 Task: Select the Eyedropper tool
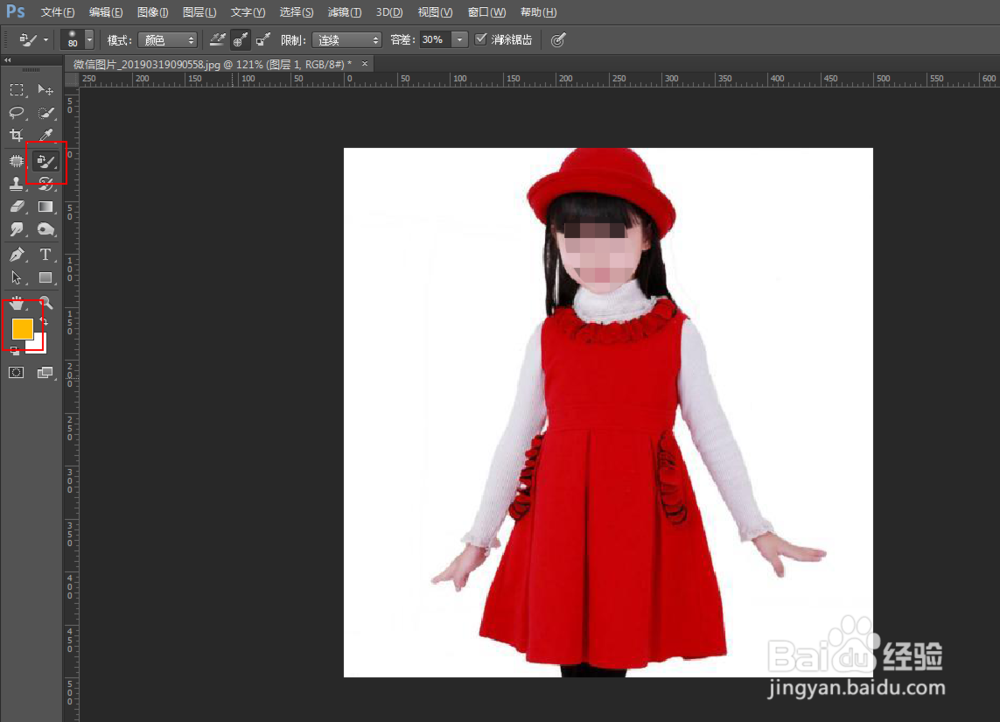tap(45, 135)
